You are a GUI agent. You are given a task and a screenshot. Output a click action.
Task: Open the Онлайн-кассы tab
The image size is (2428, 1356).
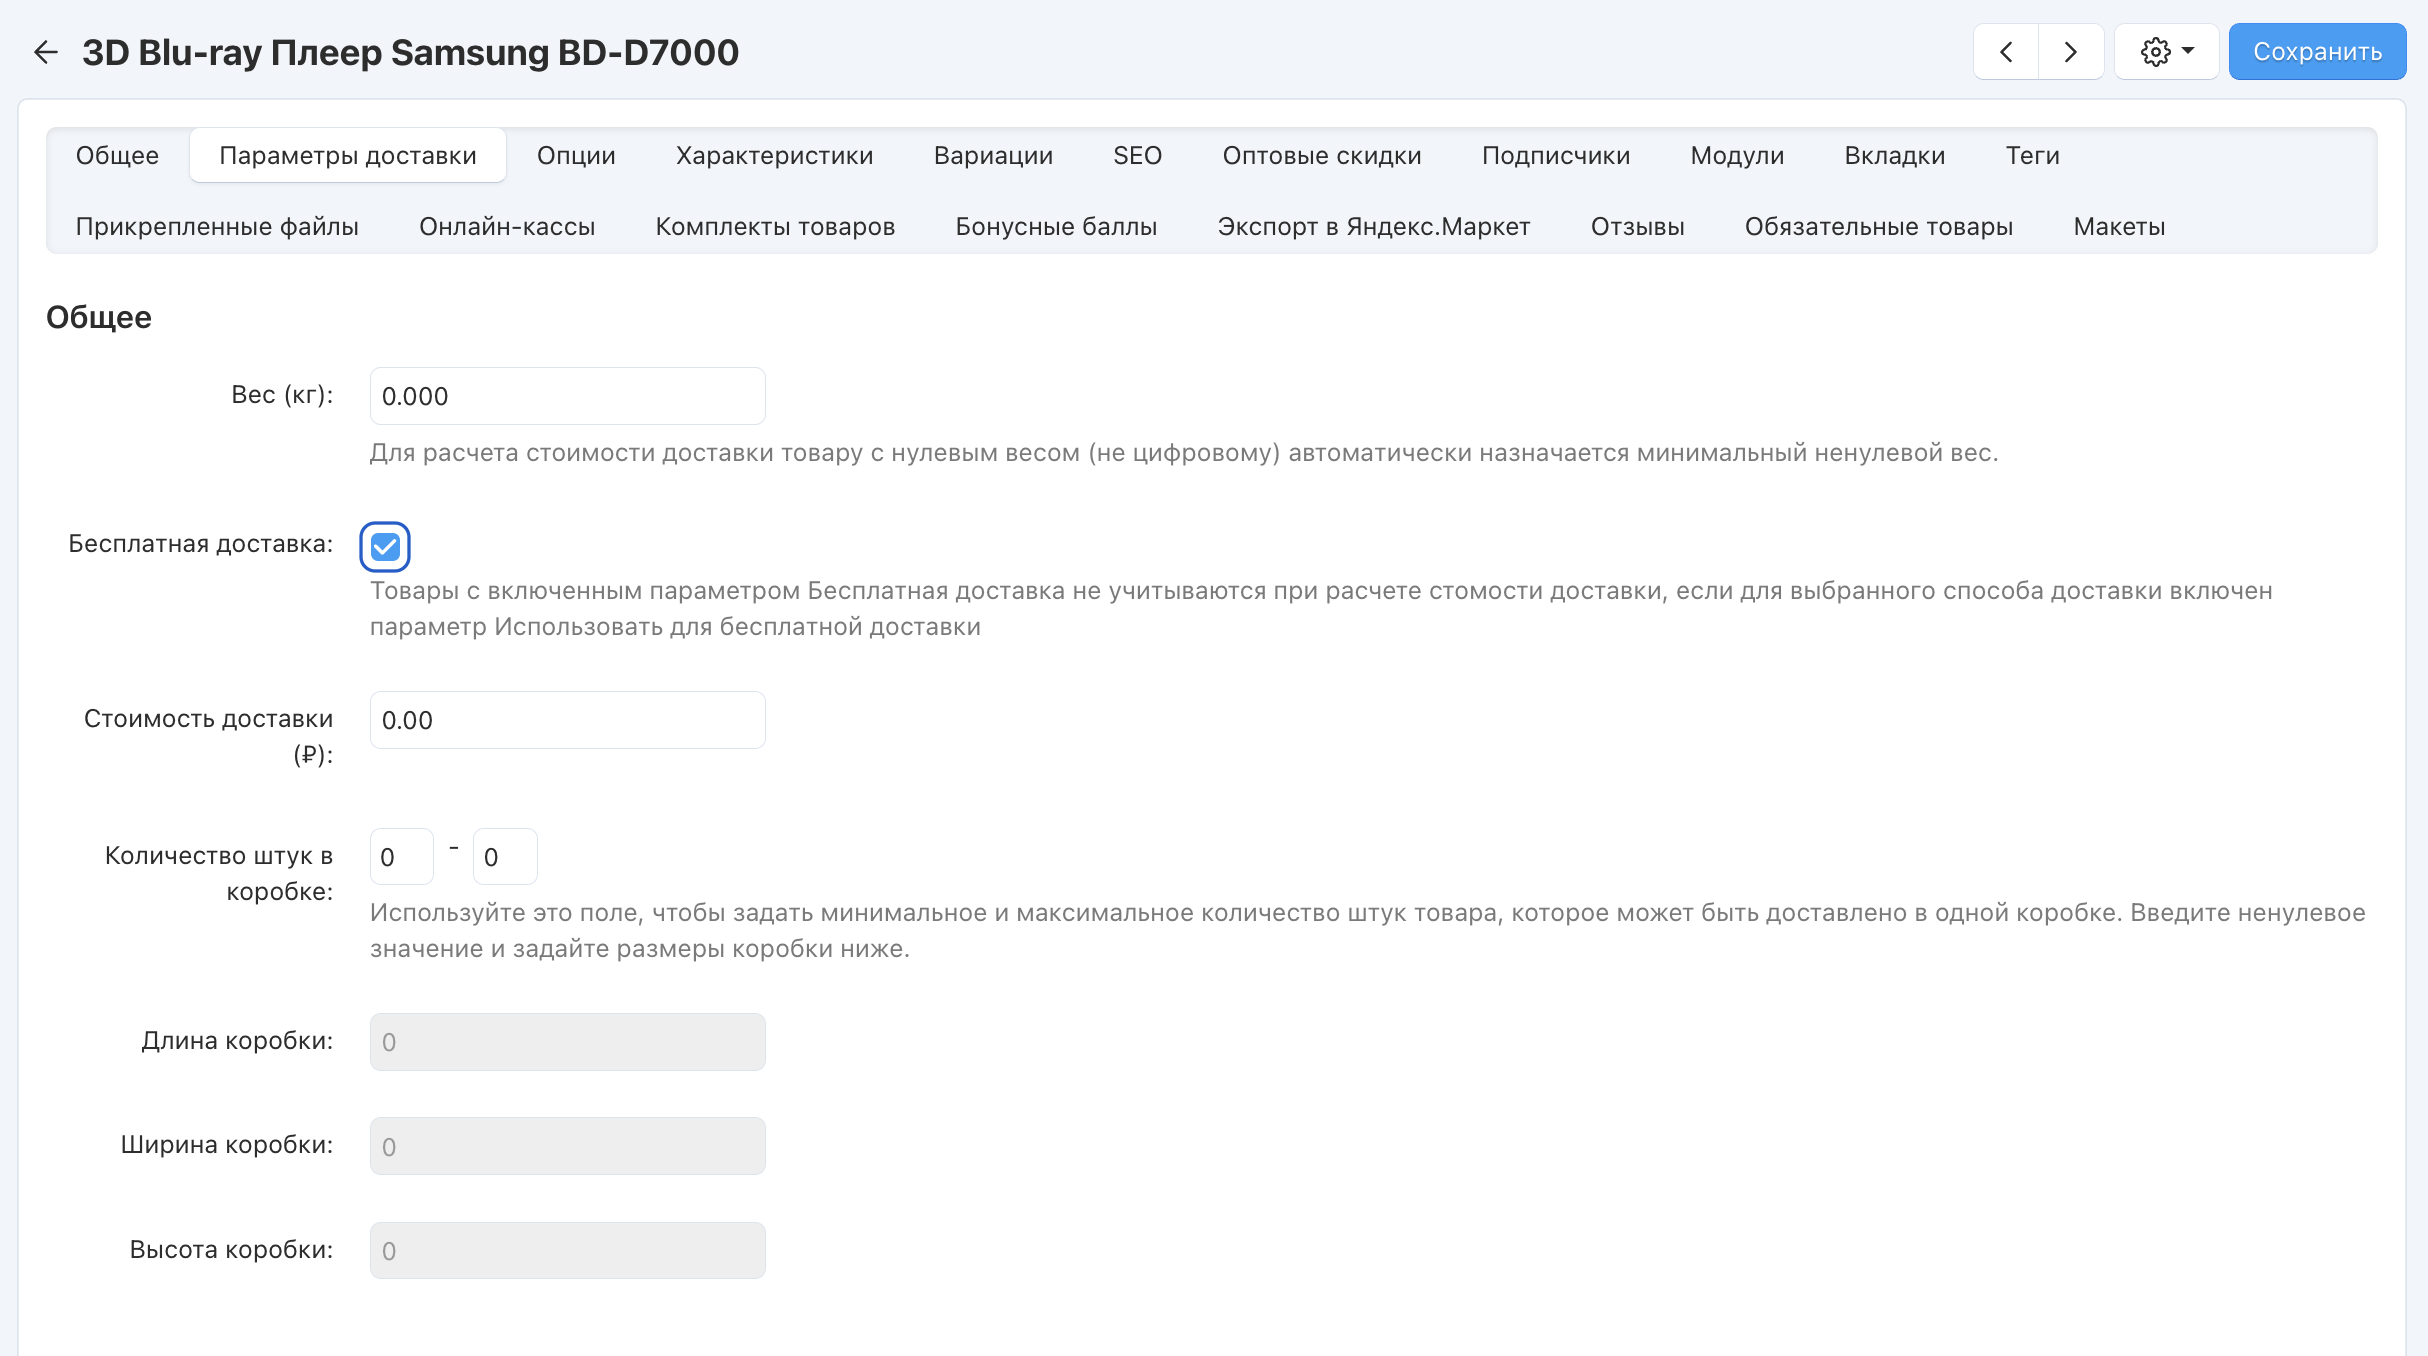507,226
